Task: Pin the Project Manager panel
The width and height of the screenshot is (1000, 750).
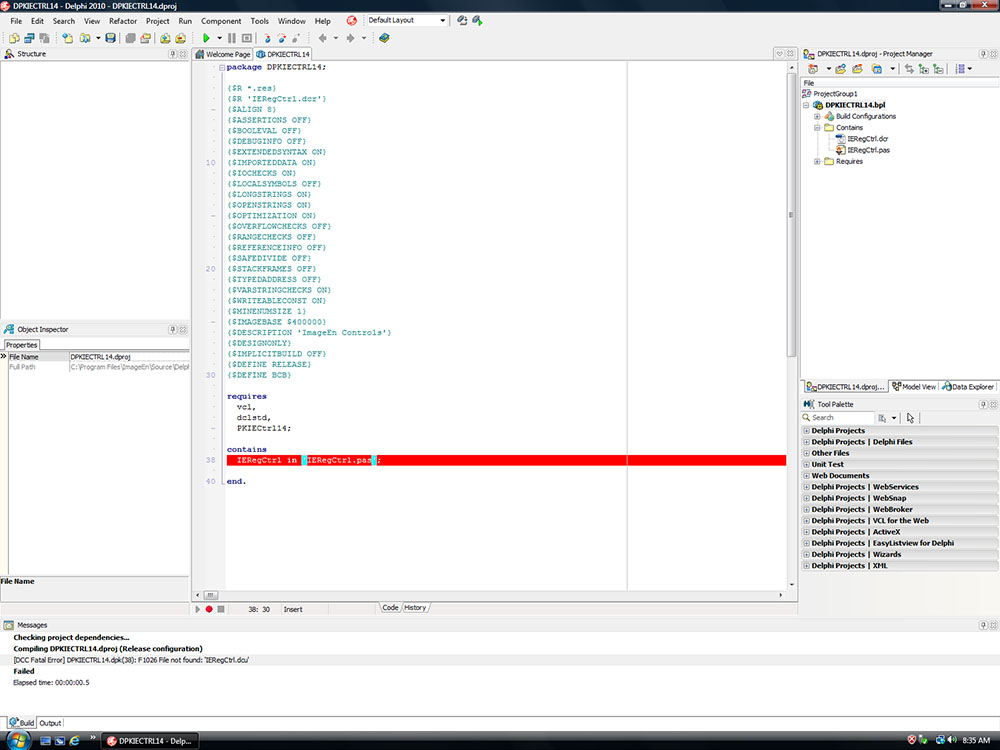Action: click(x=983, y=54)
